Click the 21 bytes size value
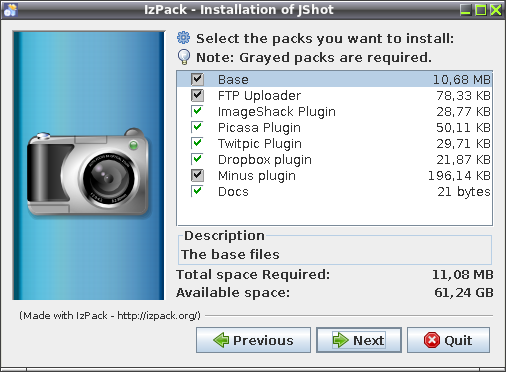506x372 pixels. click(464, 192)
